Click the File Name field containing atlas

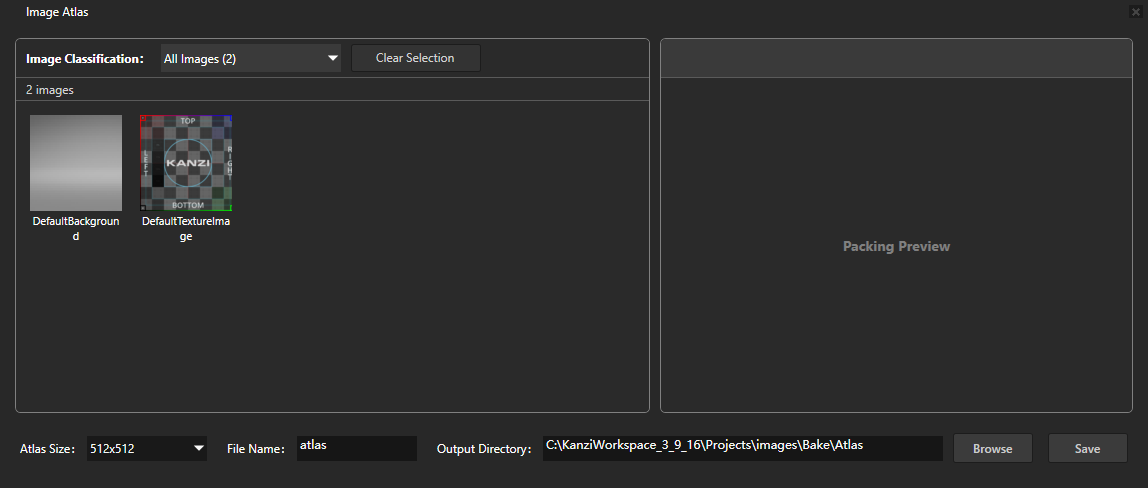357,448
